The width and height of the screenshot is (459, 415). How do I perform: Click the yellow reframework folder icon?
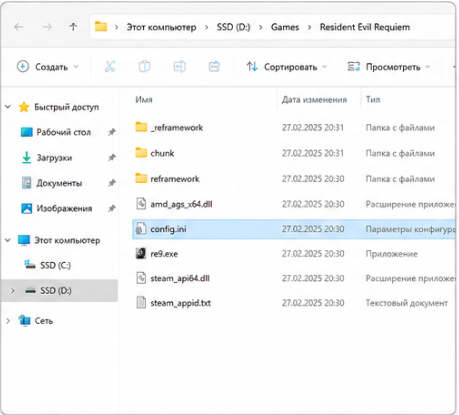point(141,178)
